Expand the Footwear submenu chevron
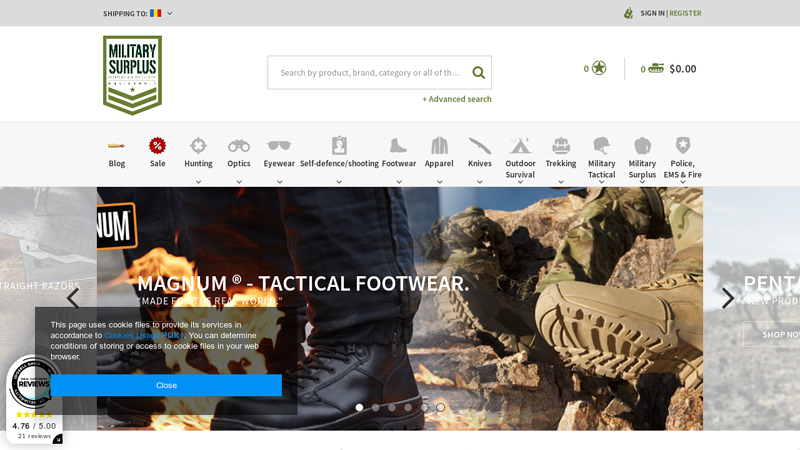The width and height of the screenshot is (800, 450). pyautogui.click(x=399, y=182)
